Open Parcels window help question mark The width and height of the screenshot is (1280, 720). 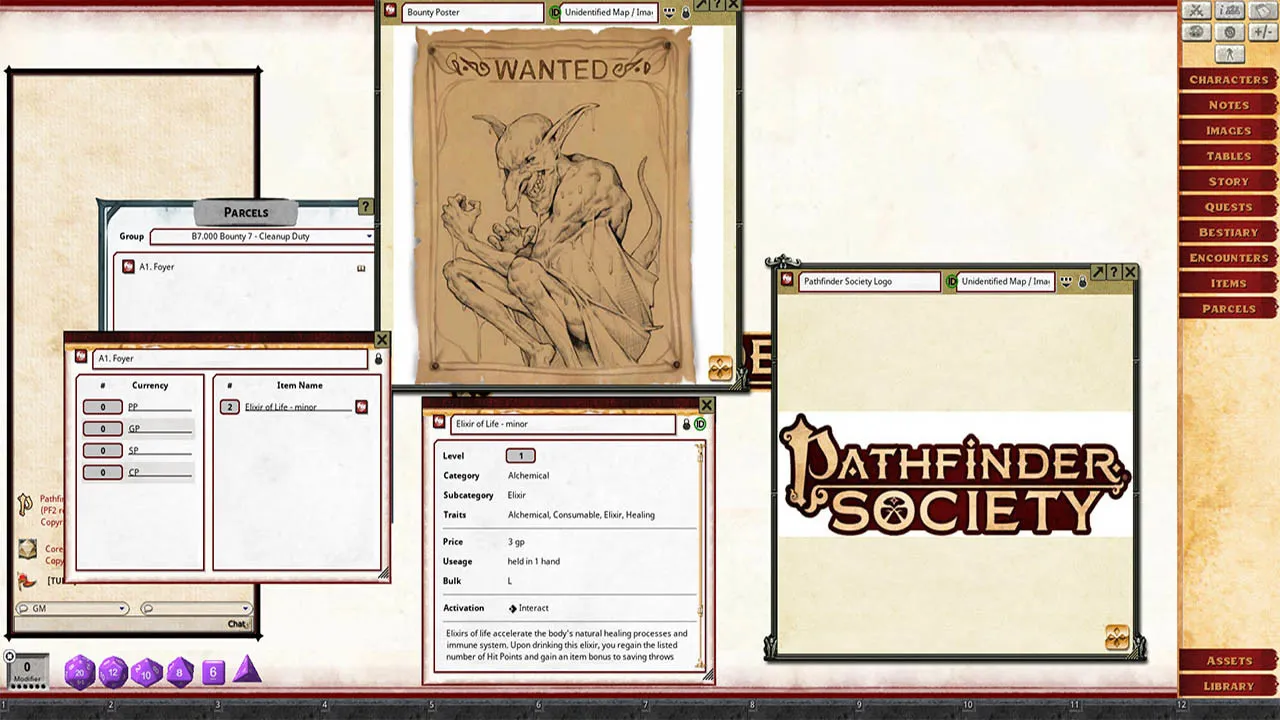click(365, 207)
